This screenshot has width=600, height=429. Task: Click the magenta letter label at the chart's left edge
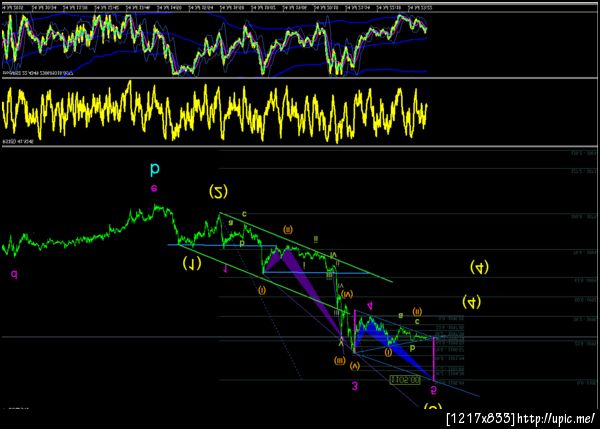(14, 274)
